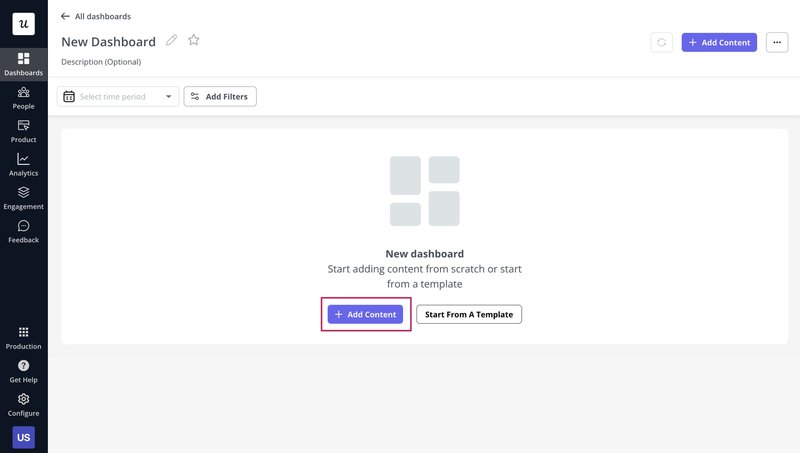Switch environment via Production icon
The width and height of the screenshot is (800, 453).
(23, 338)
